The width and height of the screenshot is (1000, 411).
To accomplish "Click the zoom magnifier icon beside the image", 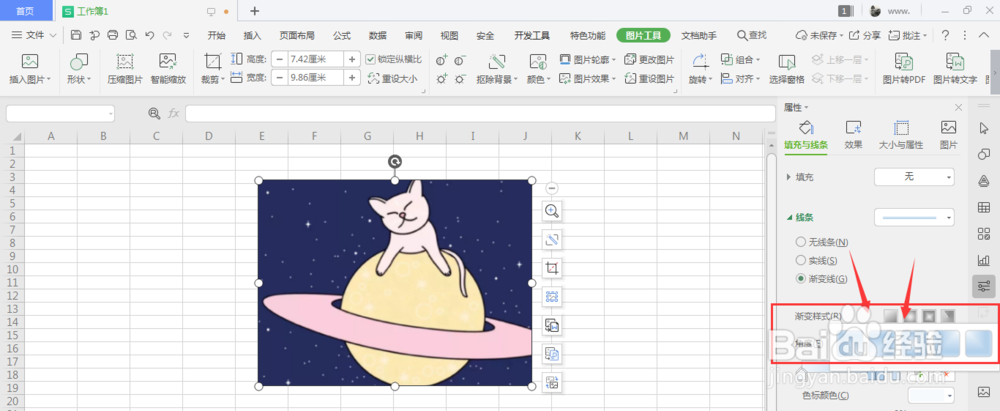I will [552, 211].
